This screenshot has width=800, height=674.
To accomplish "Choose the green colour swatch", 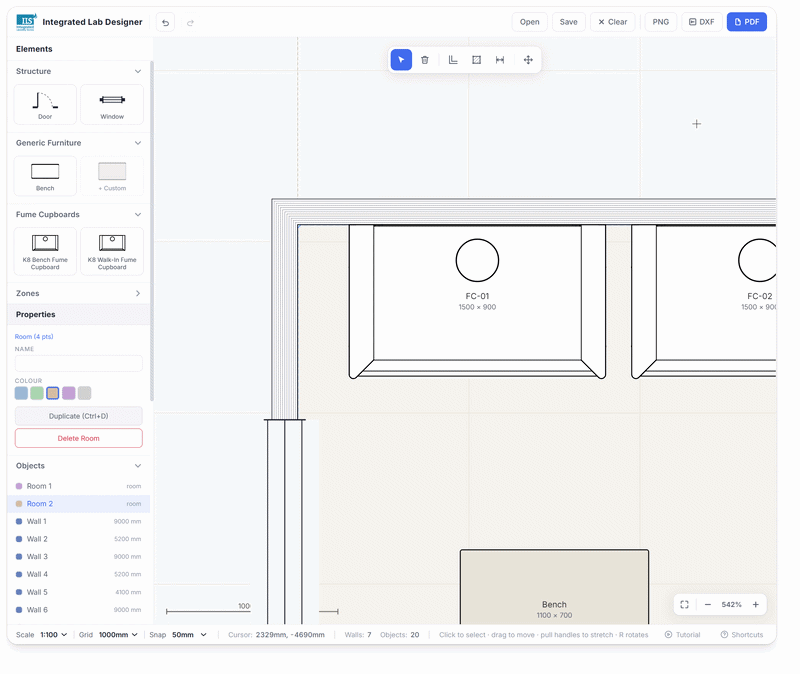I will tap(37, 393).
